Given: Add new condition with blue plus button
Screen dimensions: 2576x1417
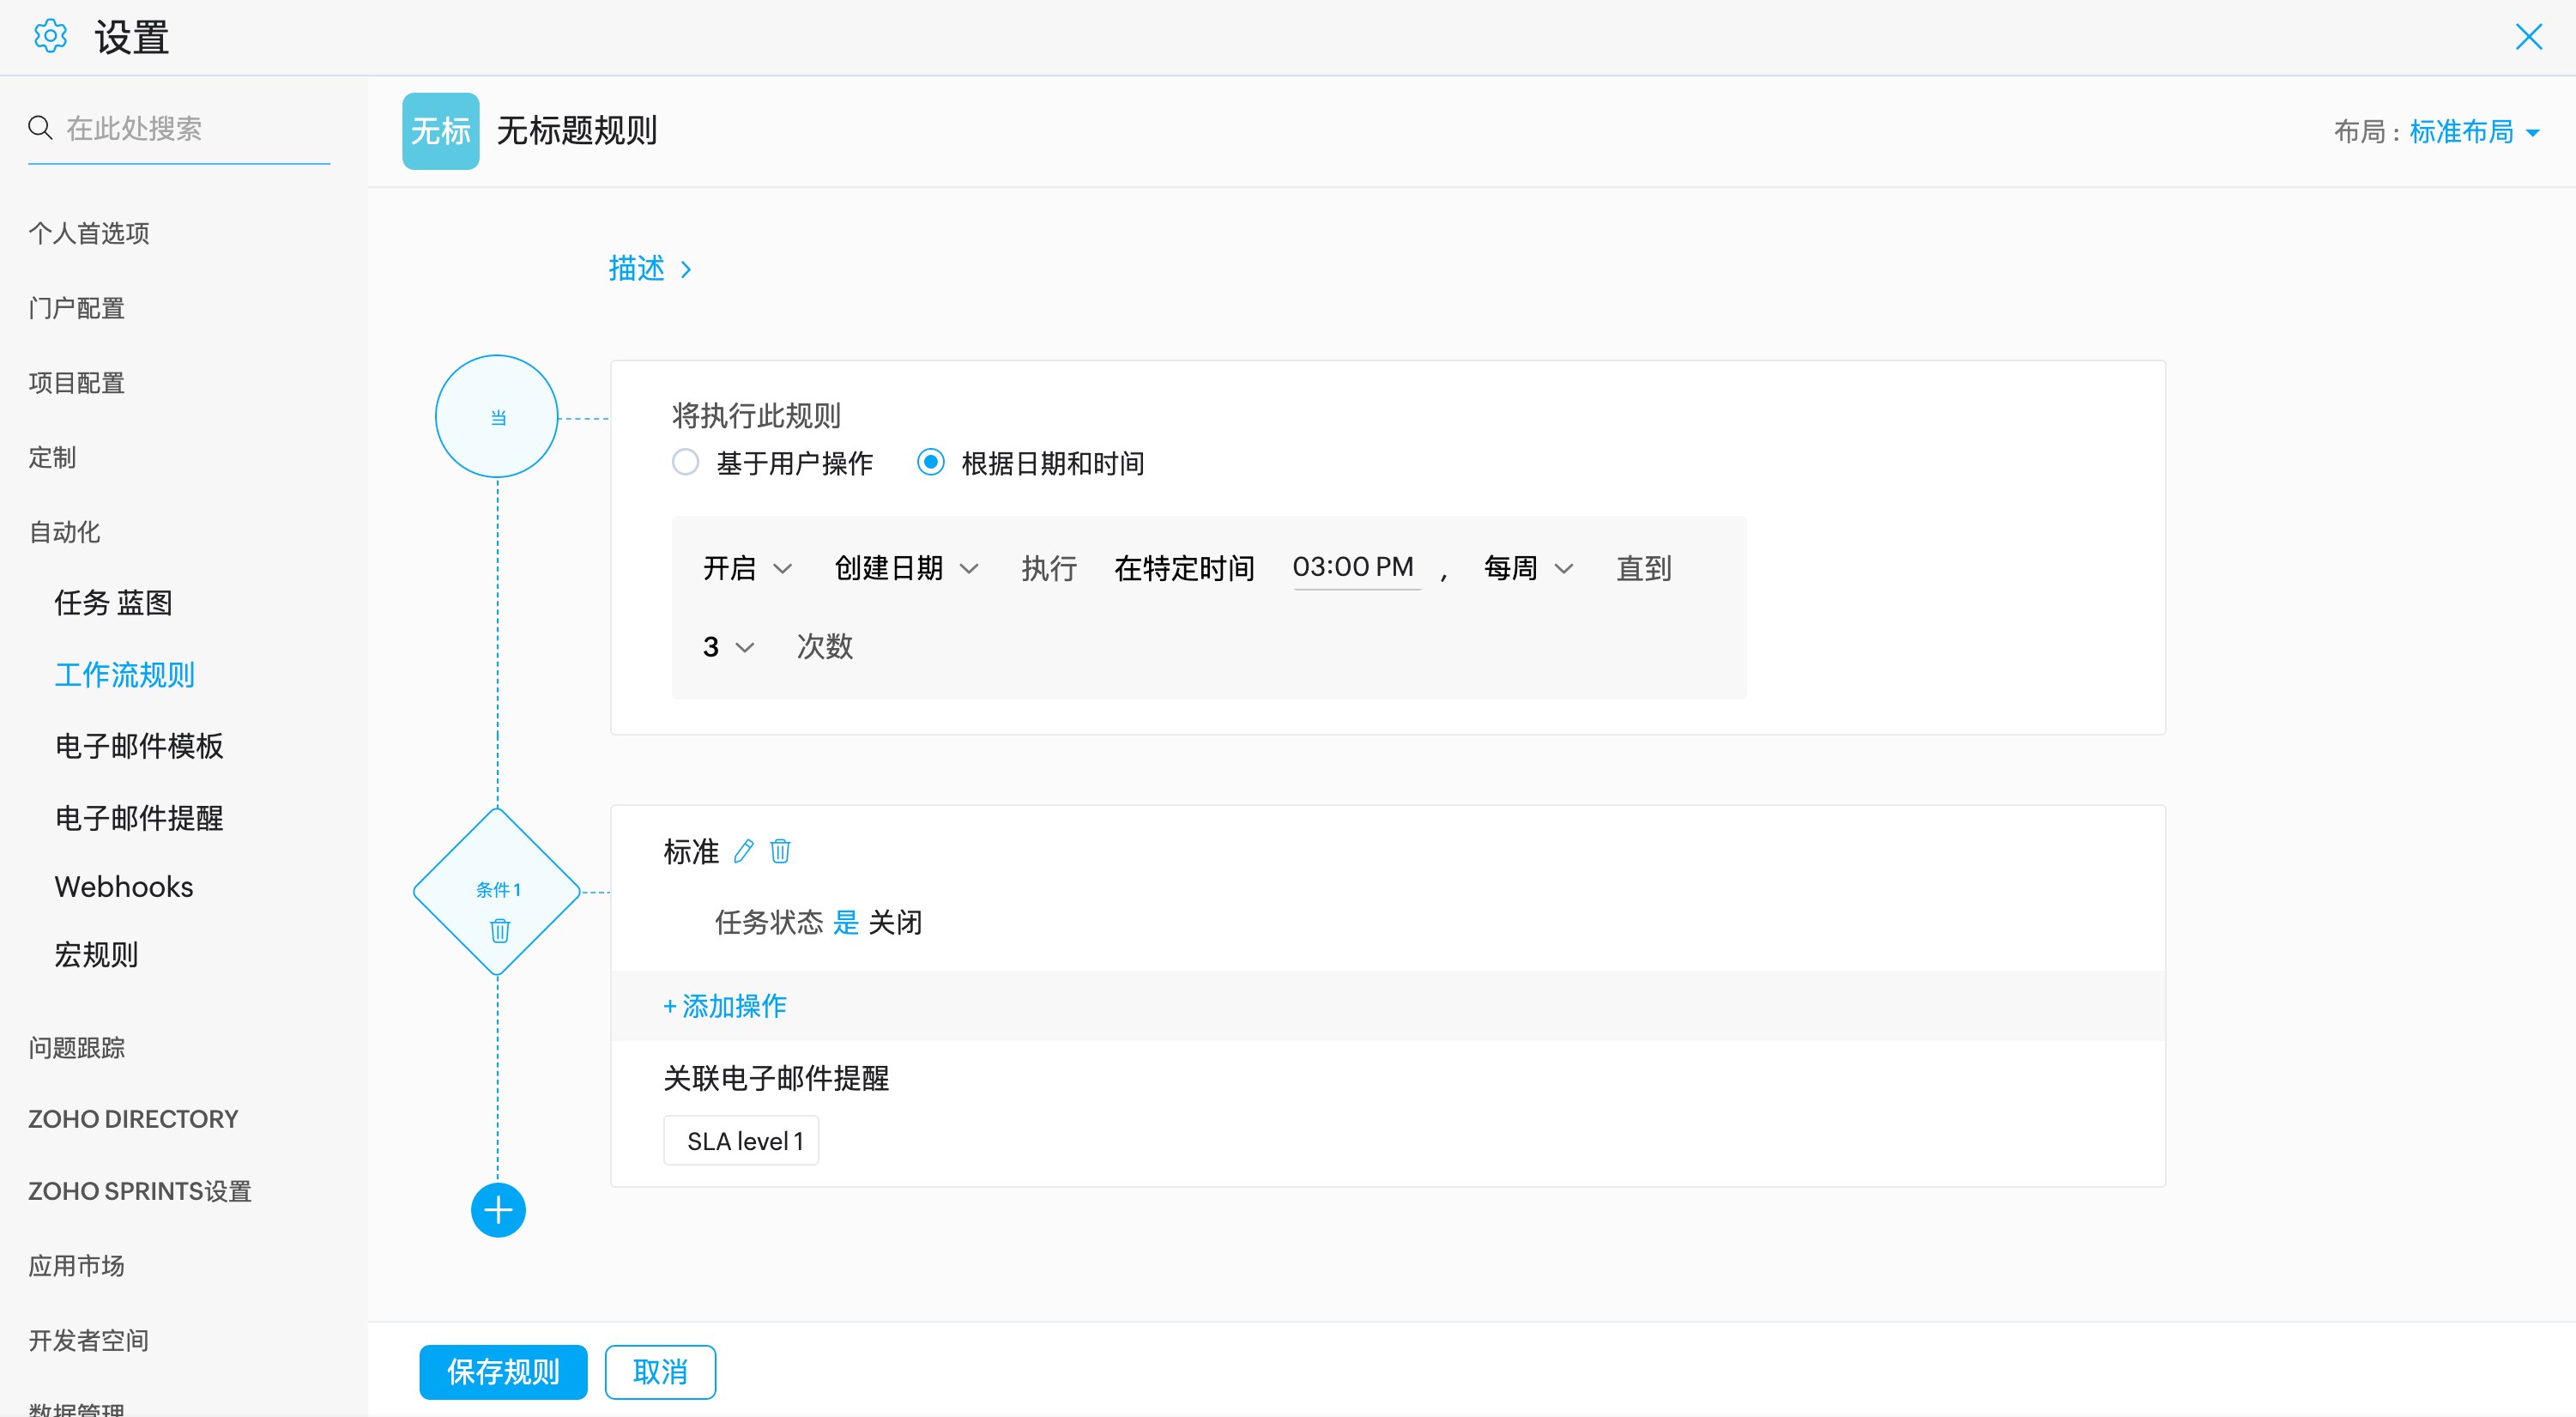Looking at the screenshot, I should click(x=498, y=1210).
